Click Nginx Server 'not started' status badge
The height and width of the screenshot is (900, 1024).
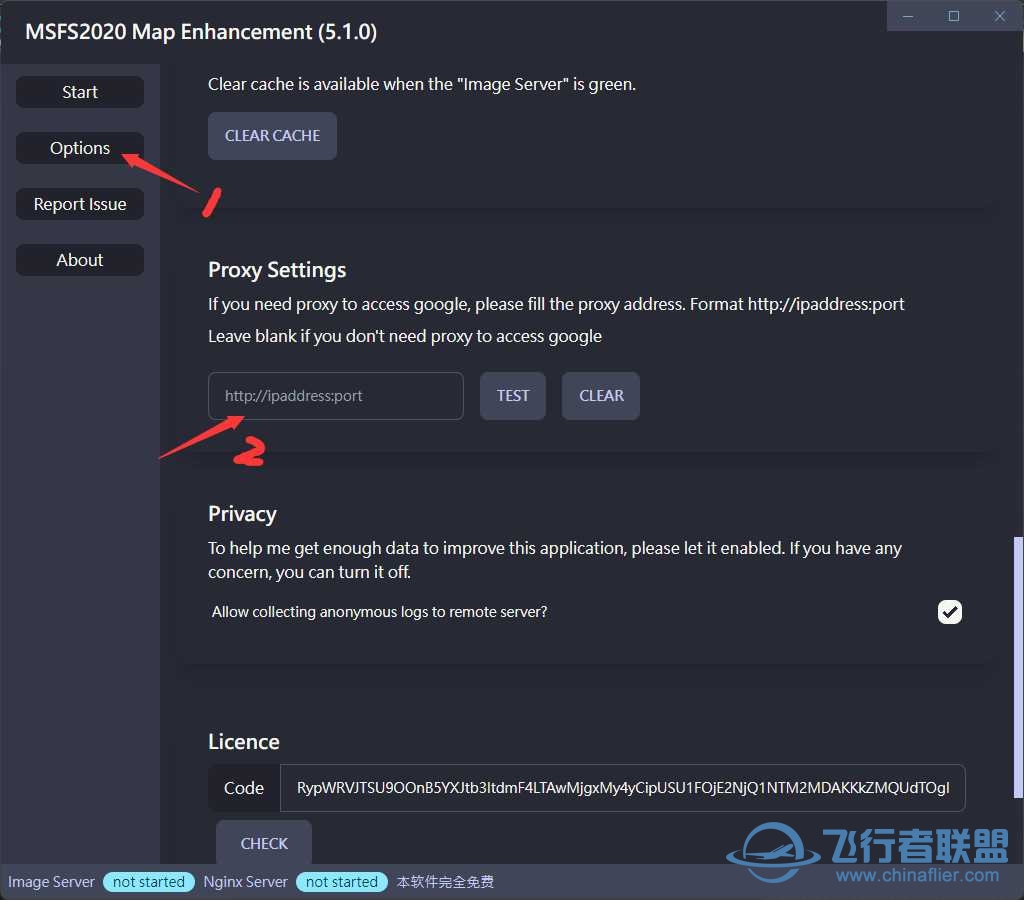point(342,882)
